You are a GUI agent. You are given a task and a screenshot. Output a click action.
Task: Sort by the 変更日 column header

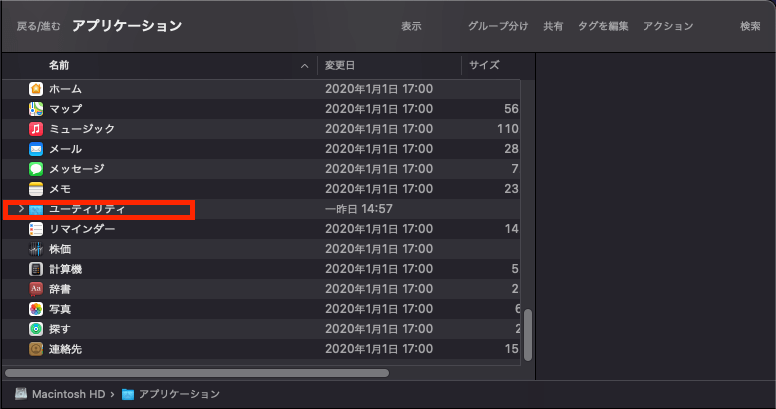pos(340,65)
